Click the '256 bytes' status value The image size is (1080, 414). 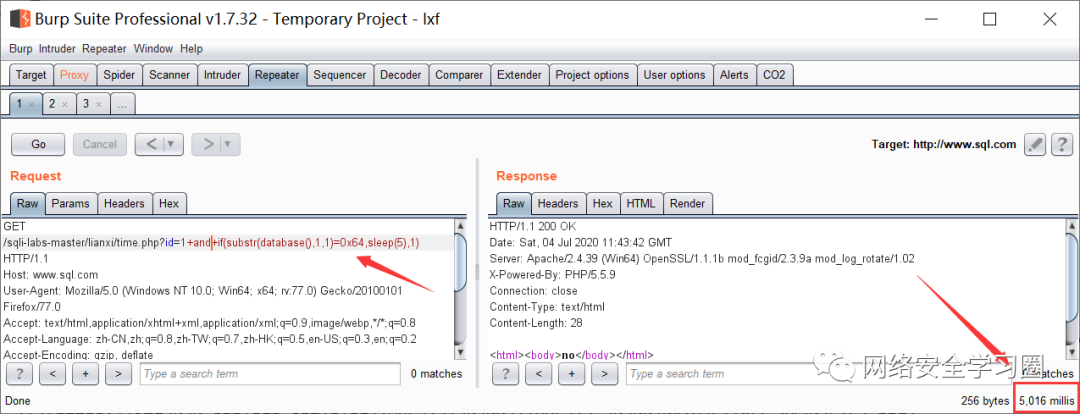tap(985, 400)
